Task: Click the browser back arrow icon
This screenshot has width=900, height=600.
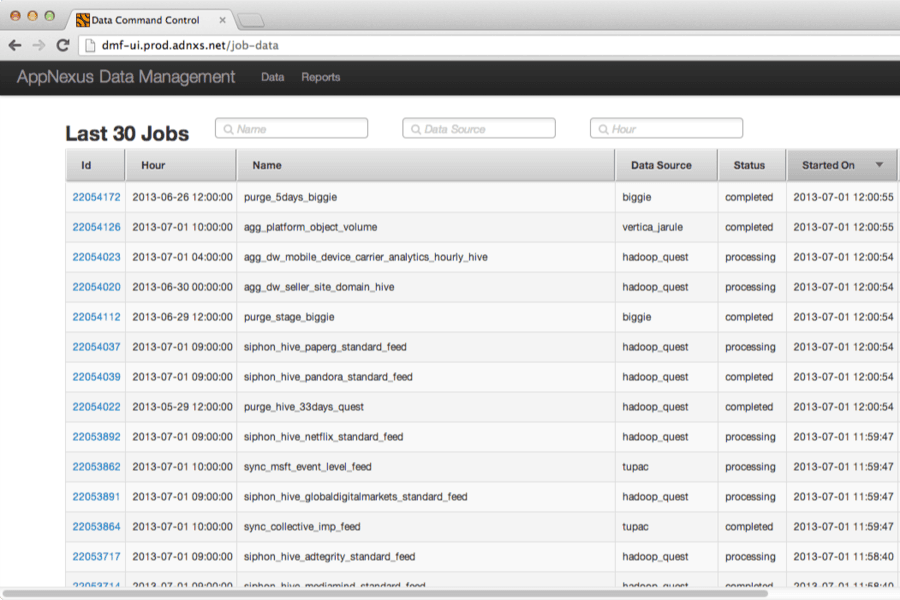Action: click(14, 45)
